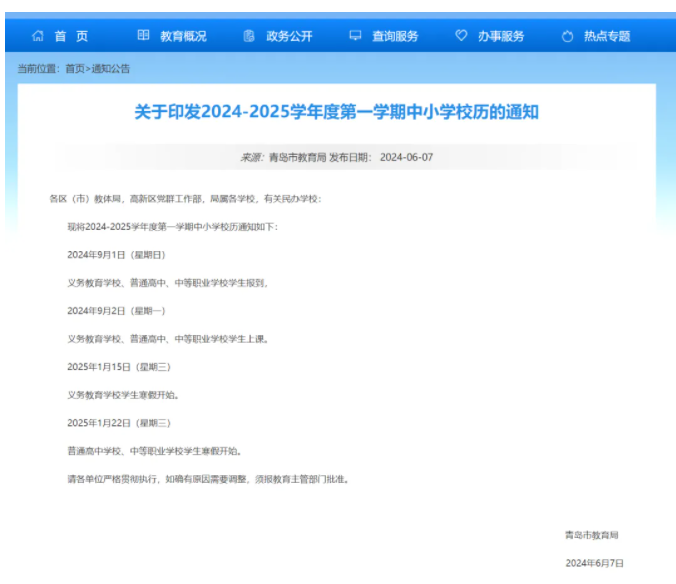Viewport: 676px width, 584px height.
Task: Click the date 2025年1月15日（星期三）
Action: click(x=119, y=367)
